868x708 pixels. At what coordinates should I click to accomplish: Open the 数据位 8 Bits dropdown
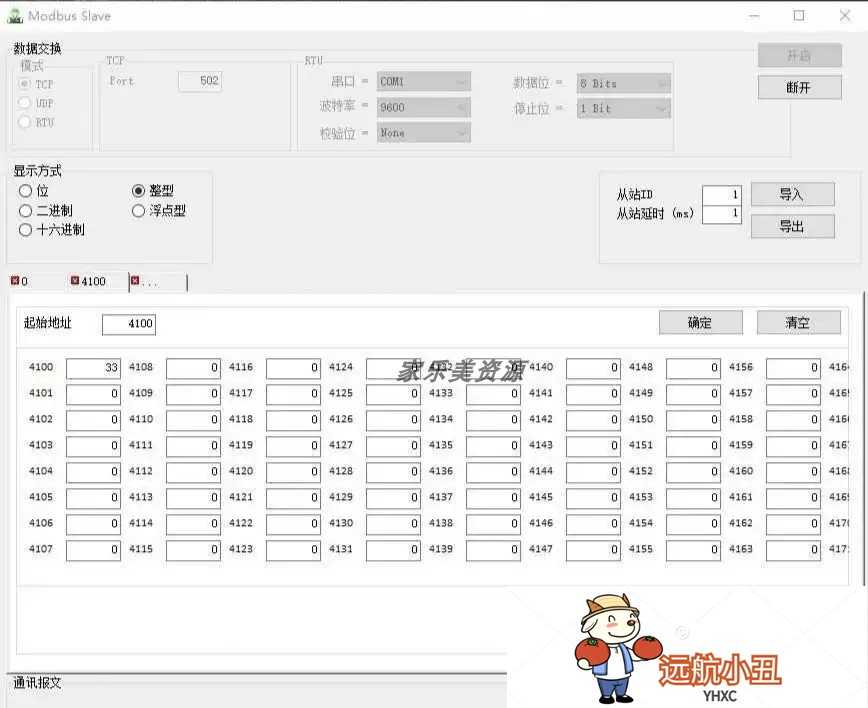click(623, 84)
